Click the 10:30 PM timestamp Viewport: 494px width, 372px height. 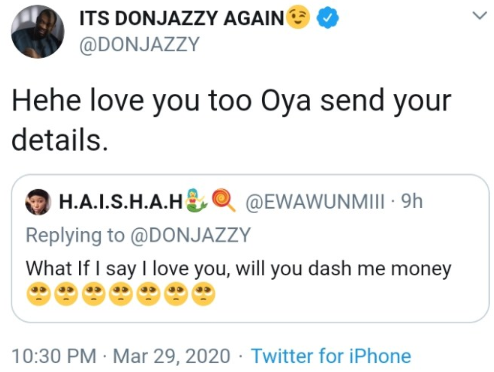54,356
